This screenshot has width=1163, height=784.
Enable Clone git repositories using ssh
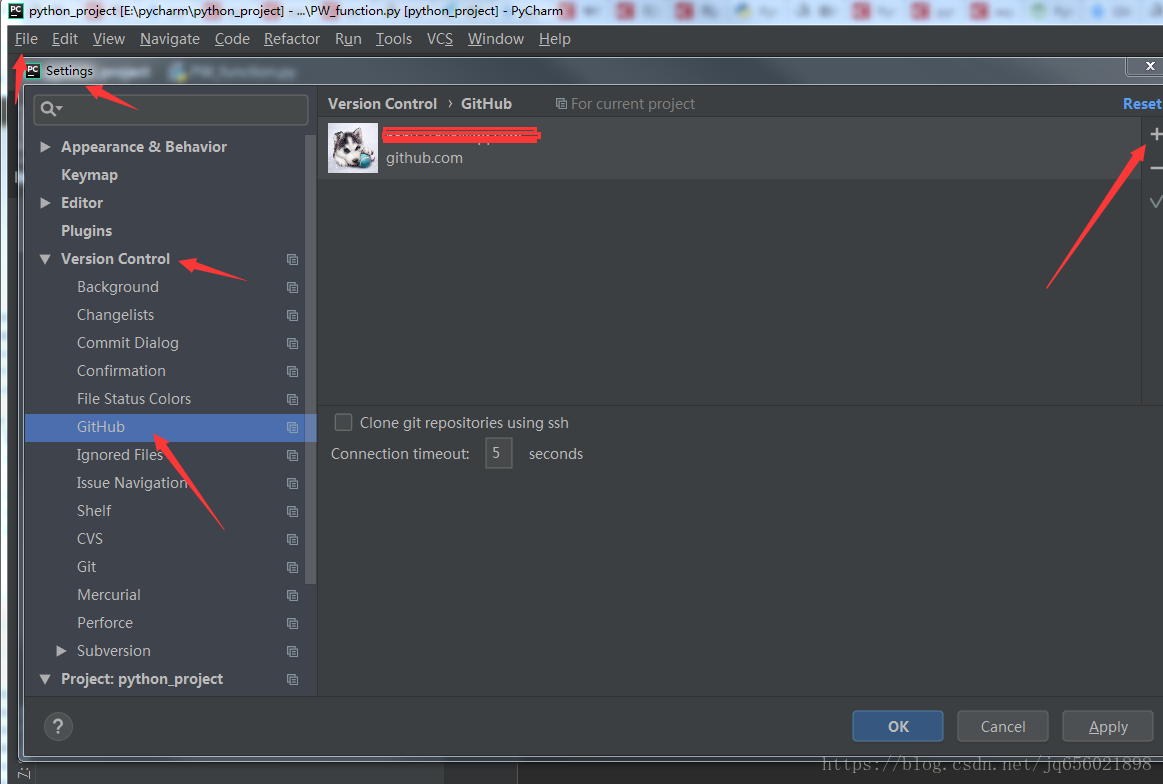click(343, 423)
